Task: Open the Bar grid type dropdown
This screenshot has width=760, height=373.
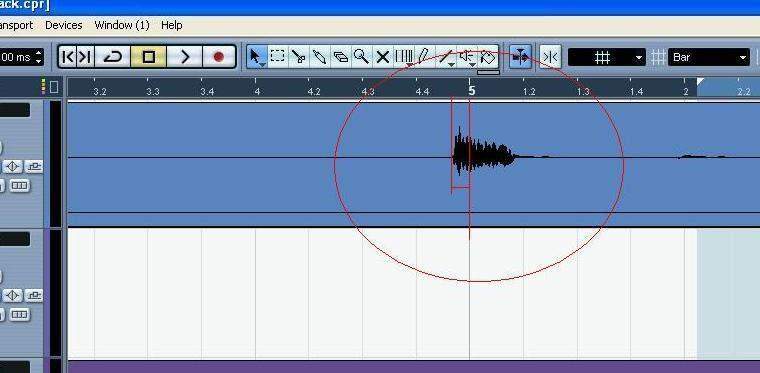Action: pyautogui.click(x=709, y=57)
